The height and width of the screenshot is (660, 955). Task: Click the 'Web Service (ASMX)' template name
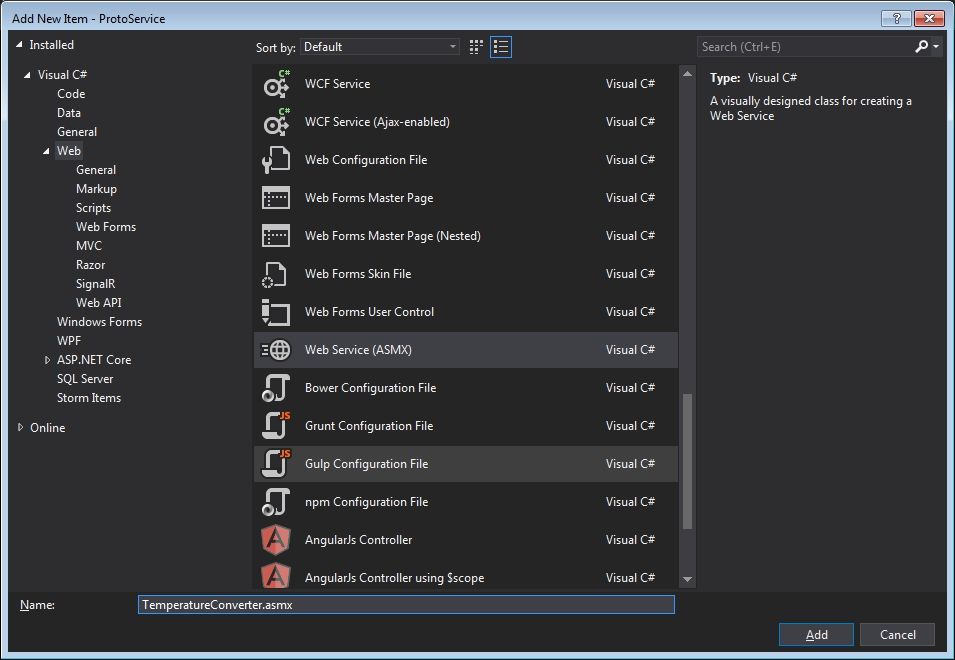tap(358, 350)
